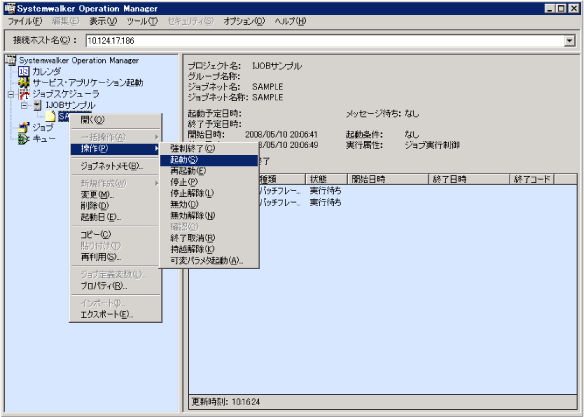Select 停止(P) in the submenu
Image resolution: width=584 pixels, height=417 pixels.
tap(209, 182)
